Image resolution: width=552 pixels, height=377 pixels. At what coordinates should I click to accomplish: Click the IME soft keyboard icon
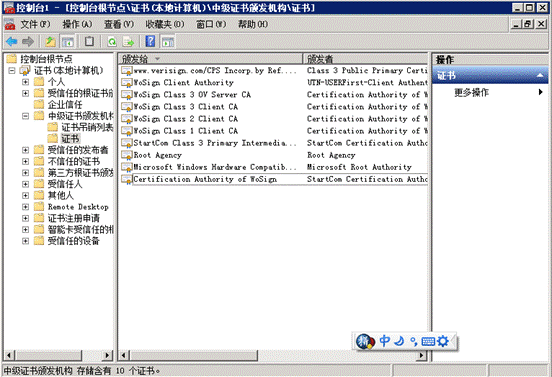coord(428,341)
